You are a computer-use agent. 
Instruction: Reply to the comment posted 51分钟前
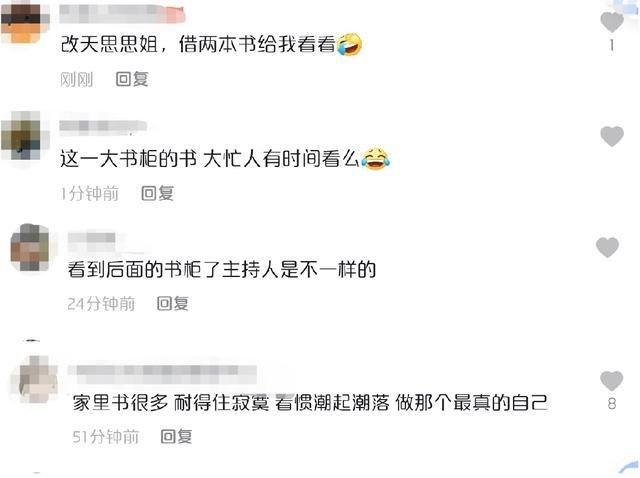[x=176, y=436]
